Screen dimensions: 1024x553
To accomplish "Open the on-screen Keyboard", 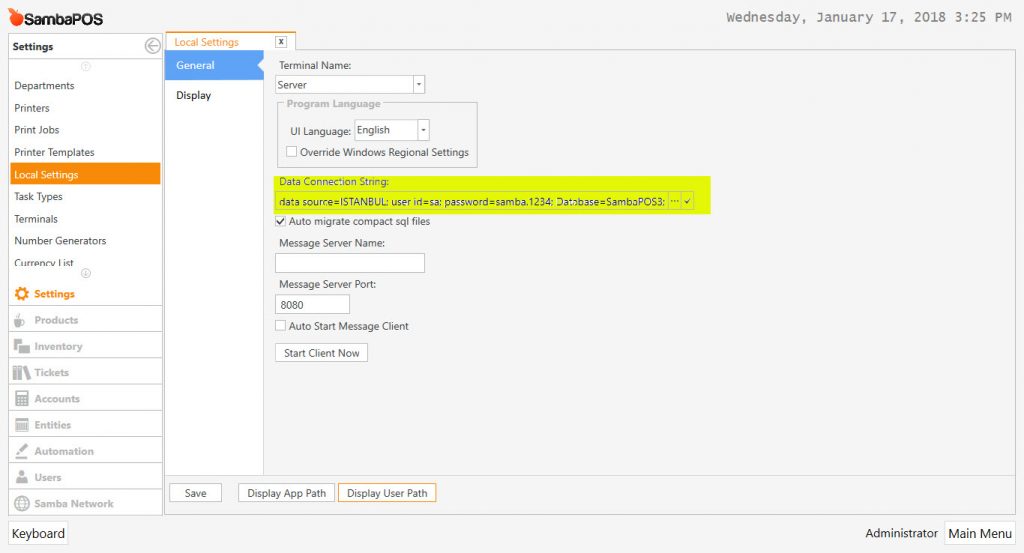I will click(x=38, y=533).
